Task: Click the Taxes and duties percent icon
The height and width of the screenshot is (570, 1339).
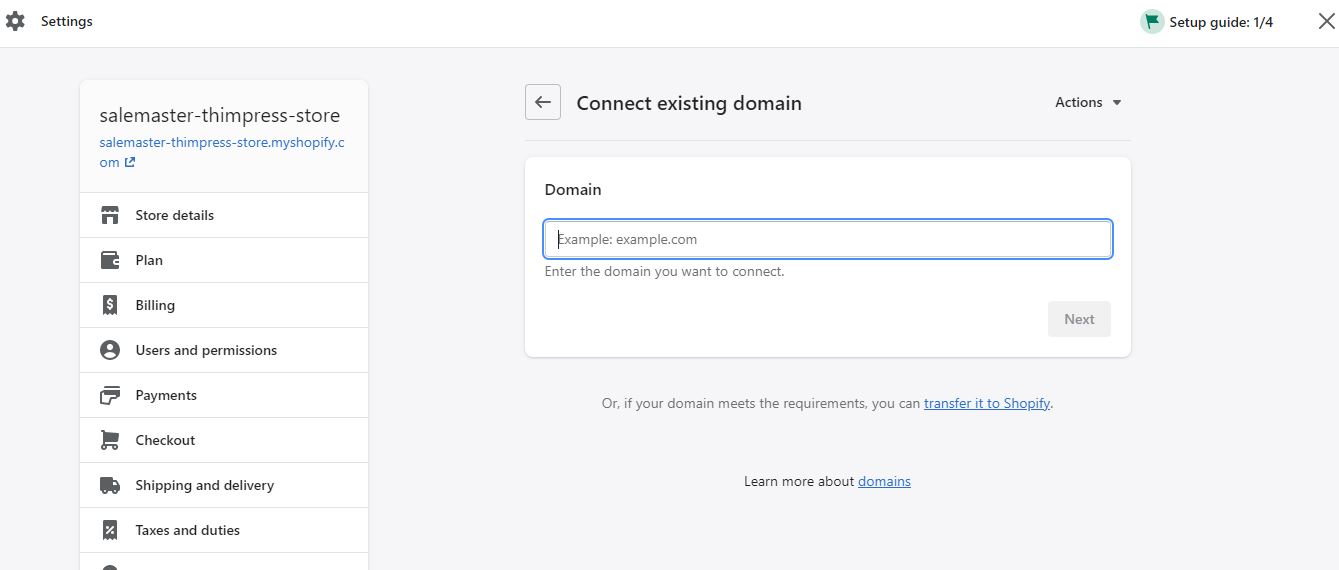Action: tap(110, 530)
